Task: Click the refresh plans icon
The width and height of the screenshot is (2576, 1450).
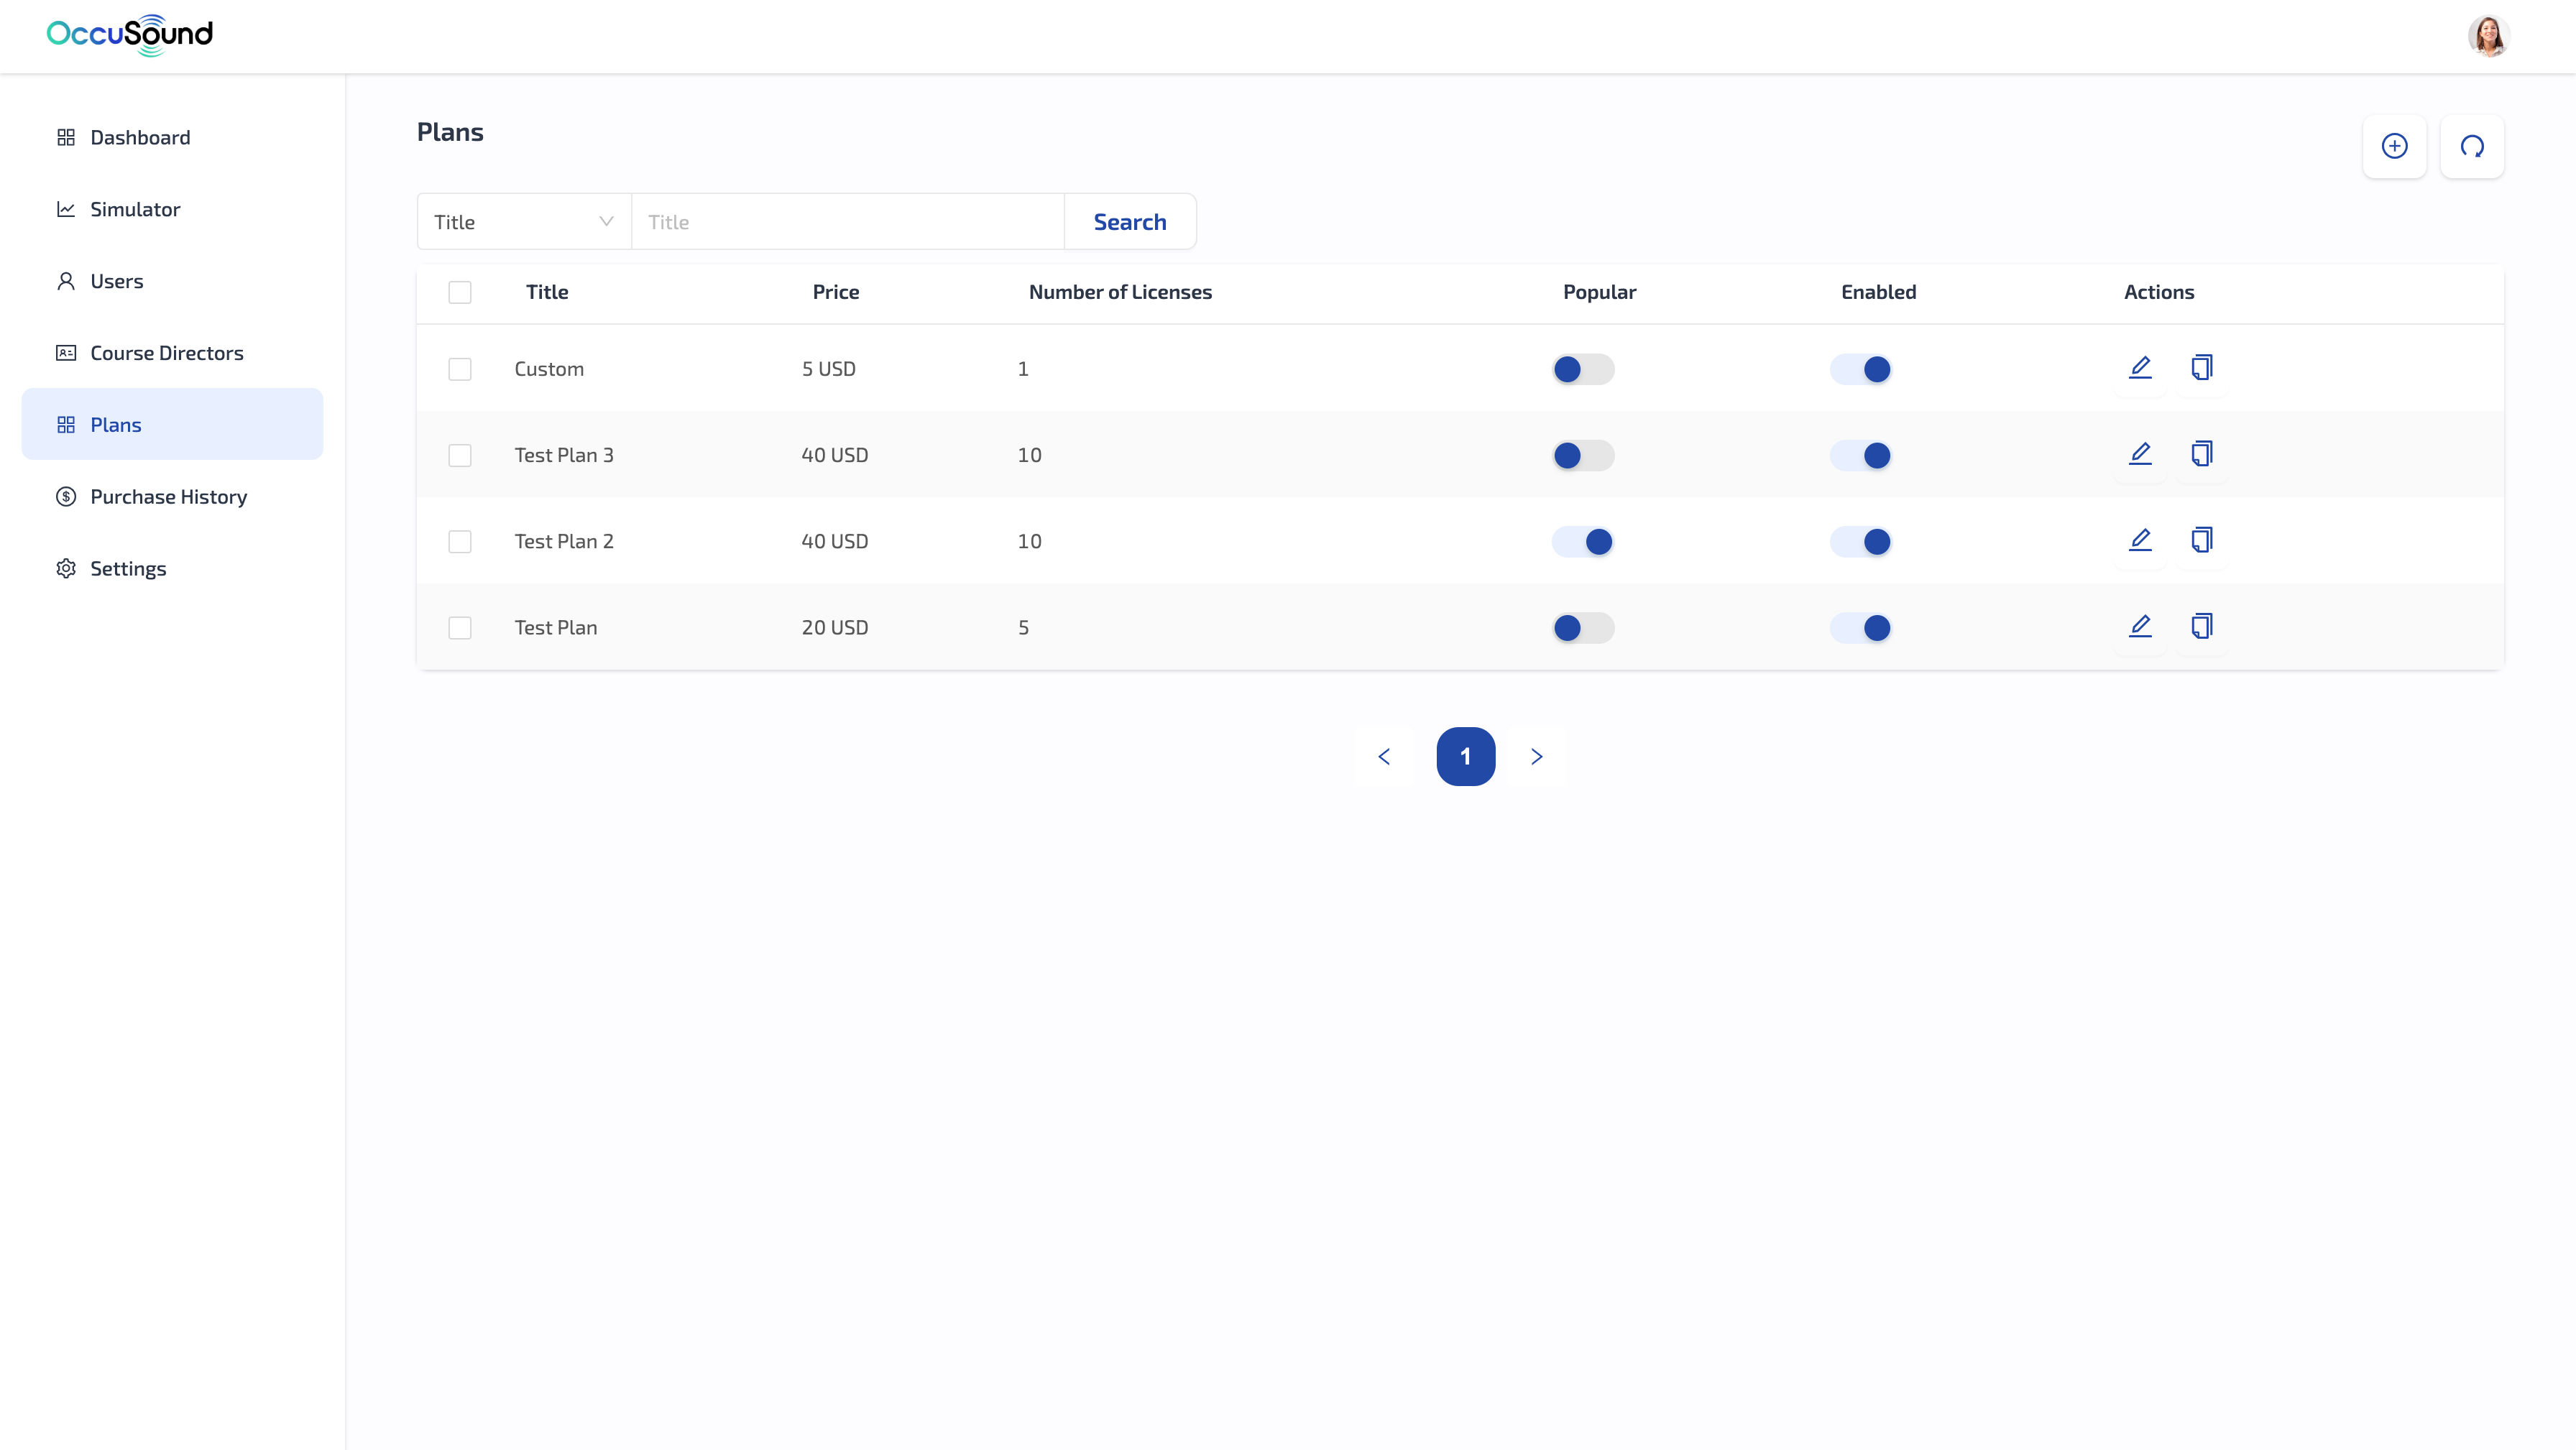Action: pos(2472,146)
